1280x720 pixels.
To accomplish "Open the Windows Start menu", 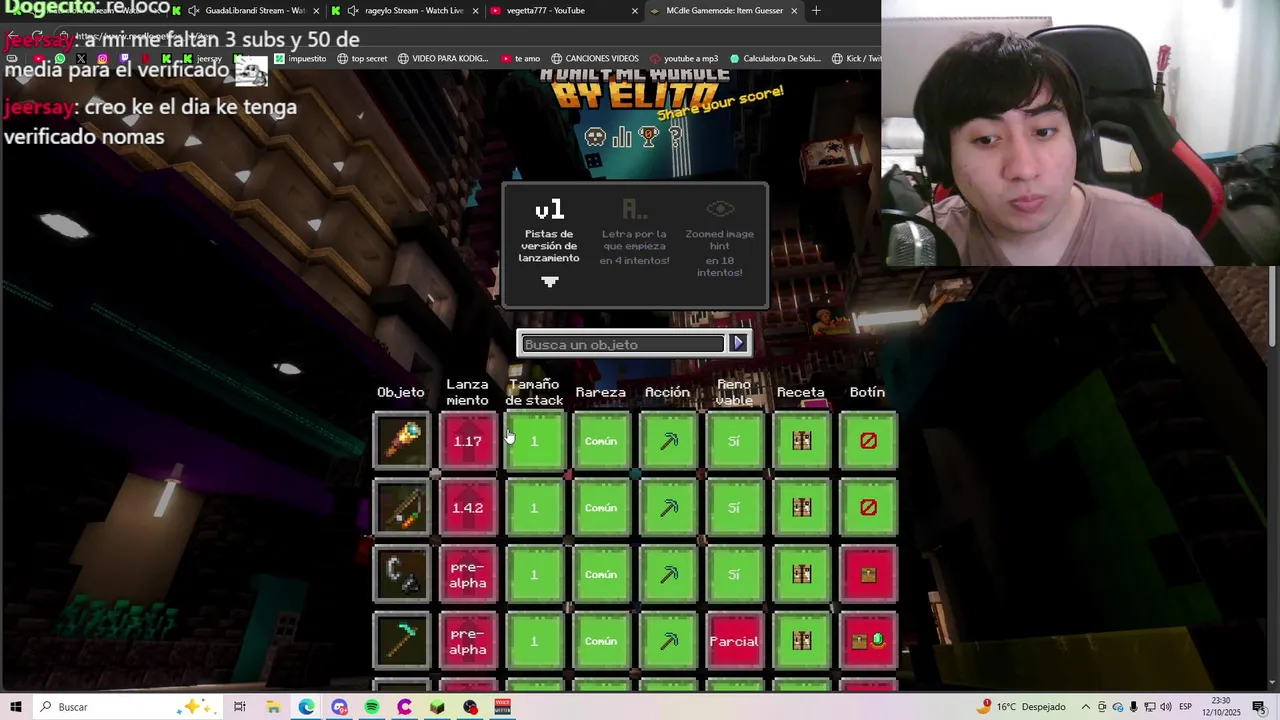I will [15, 707].
